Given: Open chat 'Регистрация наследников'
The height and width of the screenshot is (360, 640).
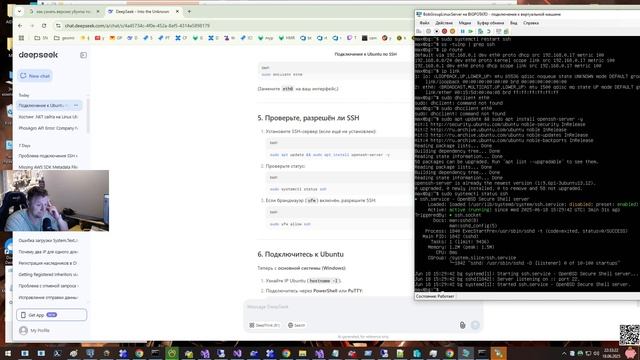Looking at the screenshot, I should [x=48, y=263].
